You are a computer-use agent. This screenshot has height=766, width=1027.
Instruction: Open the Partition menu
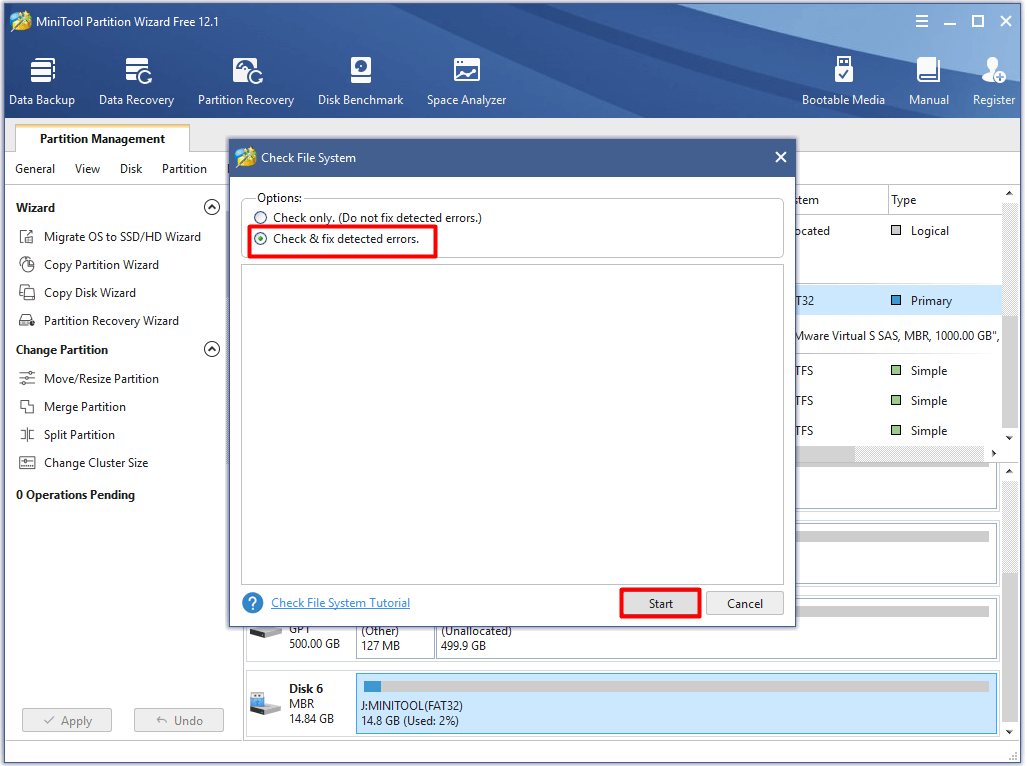(x=184, y=169)
